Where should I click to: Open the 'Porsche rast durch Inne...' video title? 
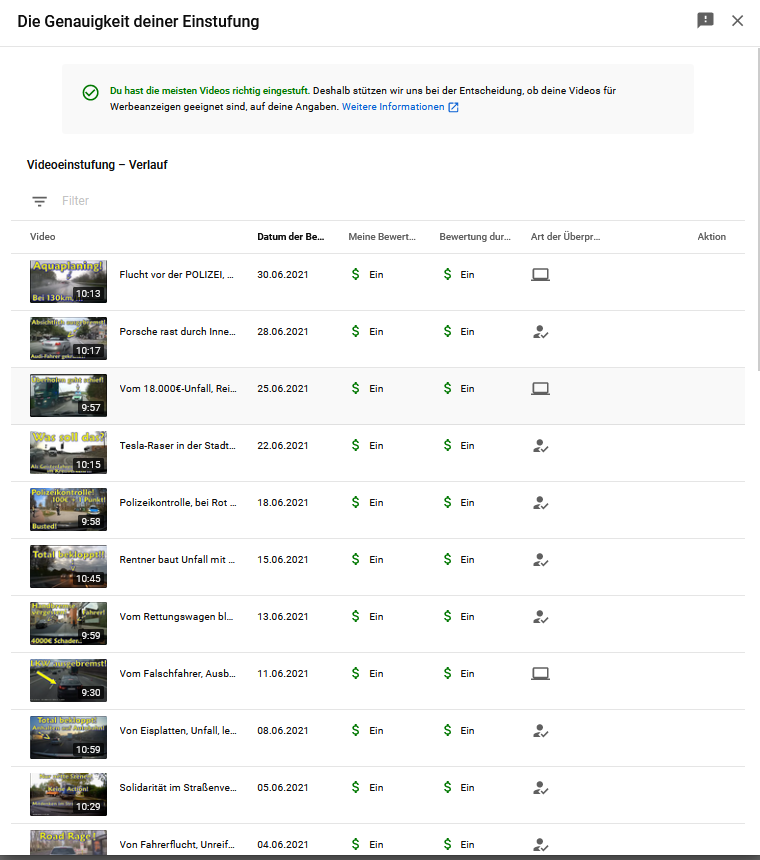(x=177, y=332)
